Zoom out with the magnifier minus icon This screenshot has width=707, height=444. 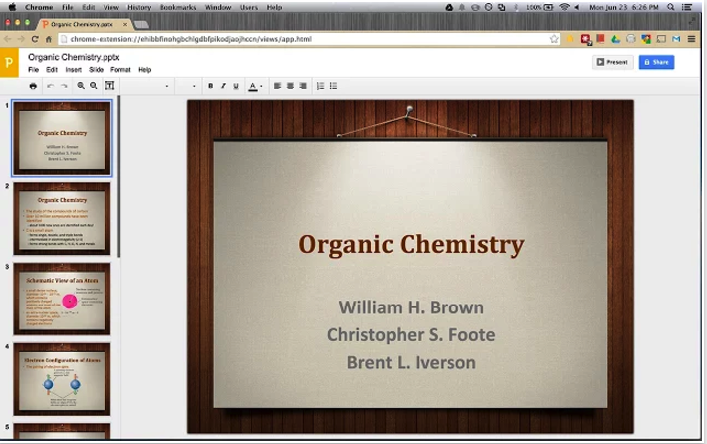click(94, 86)
